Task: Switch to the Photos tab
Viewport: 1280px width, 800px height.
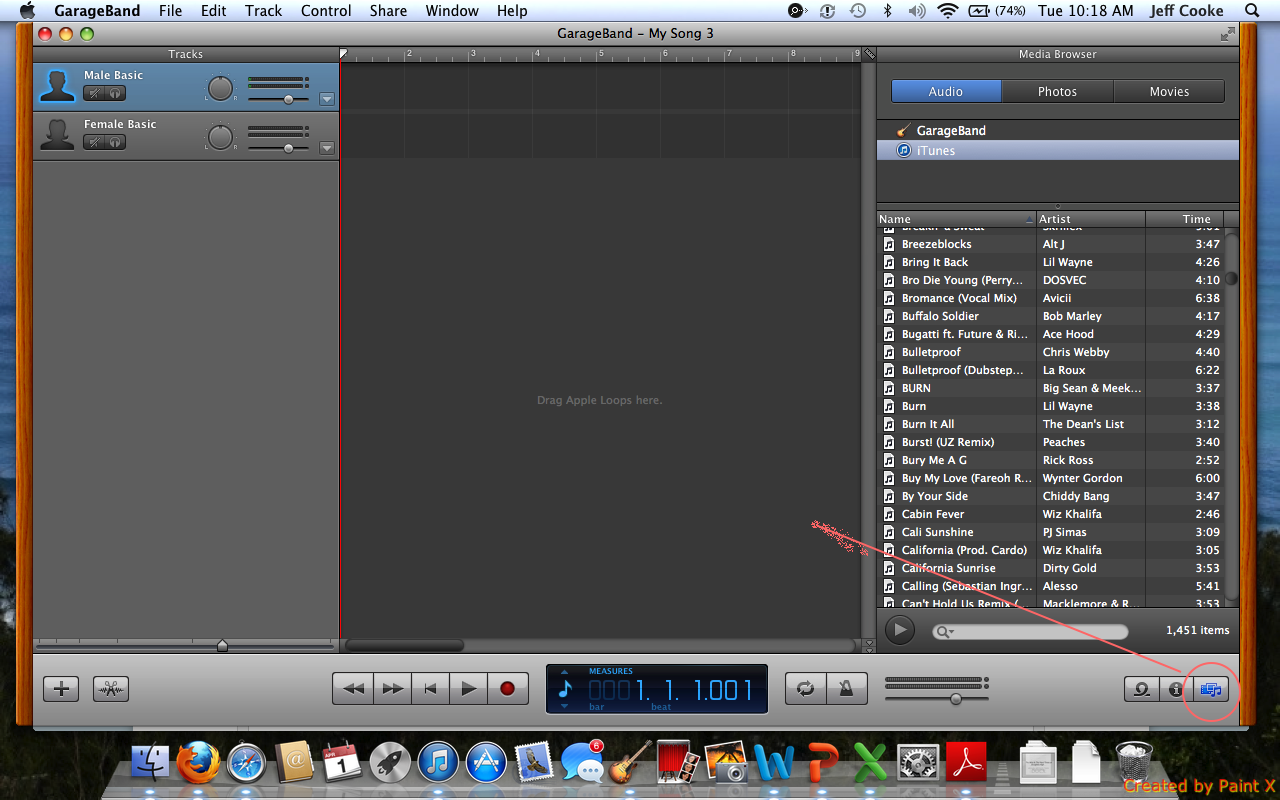Action: [1057, 91]
